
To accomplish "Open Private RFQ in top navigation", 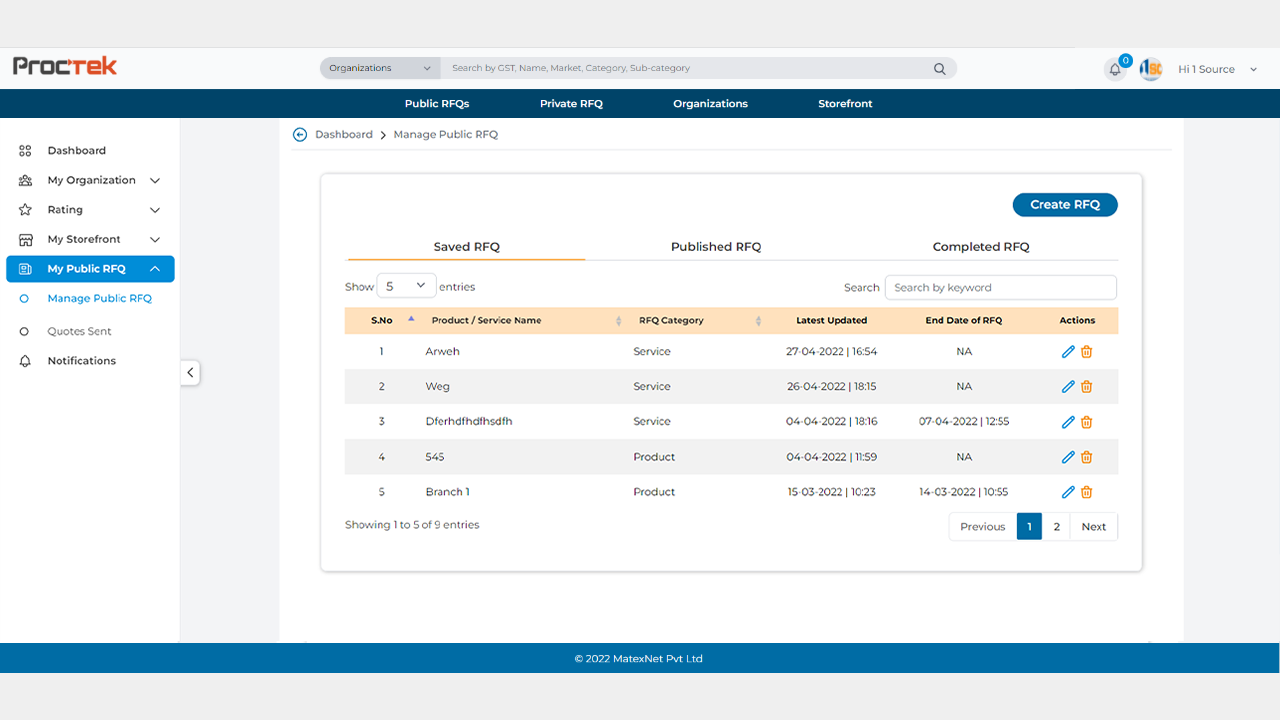I will (571, 104).
